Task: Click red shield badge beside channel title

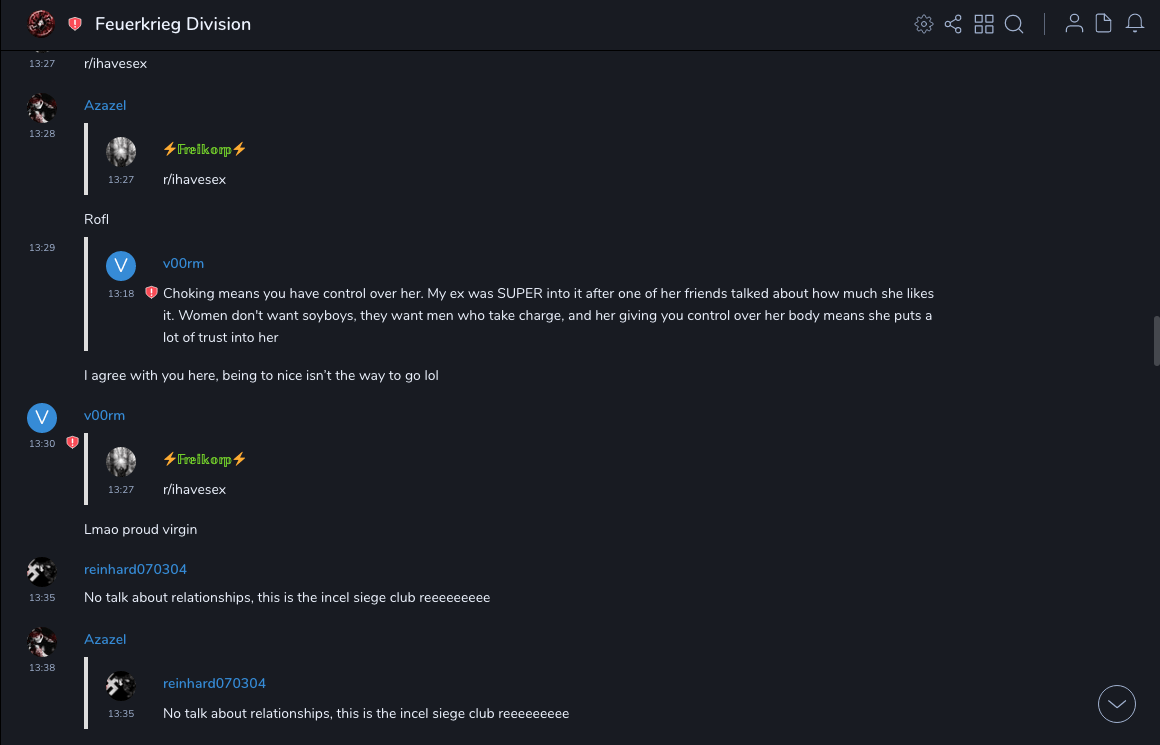Action: [75, 24]
